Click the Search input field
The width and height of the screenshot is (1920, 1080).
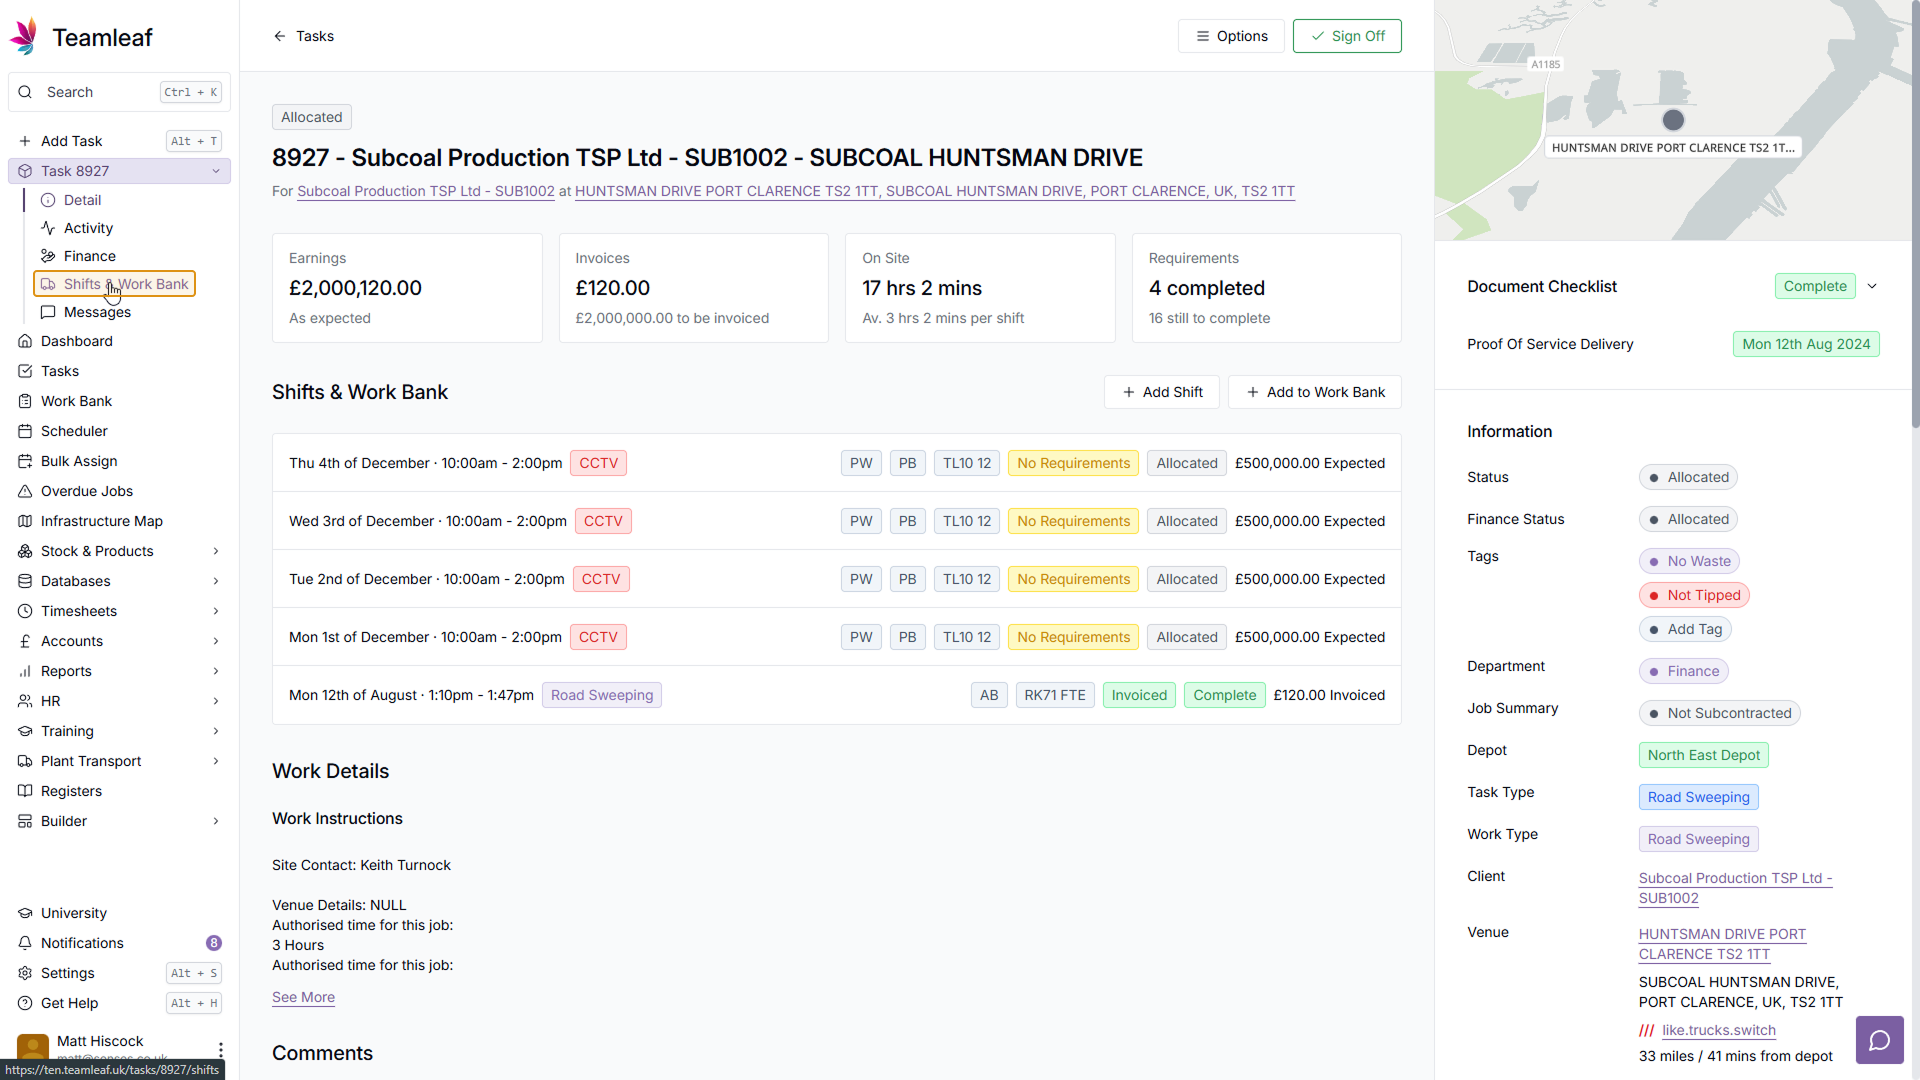click(x=100, y=92)
